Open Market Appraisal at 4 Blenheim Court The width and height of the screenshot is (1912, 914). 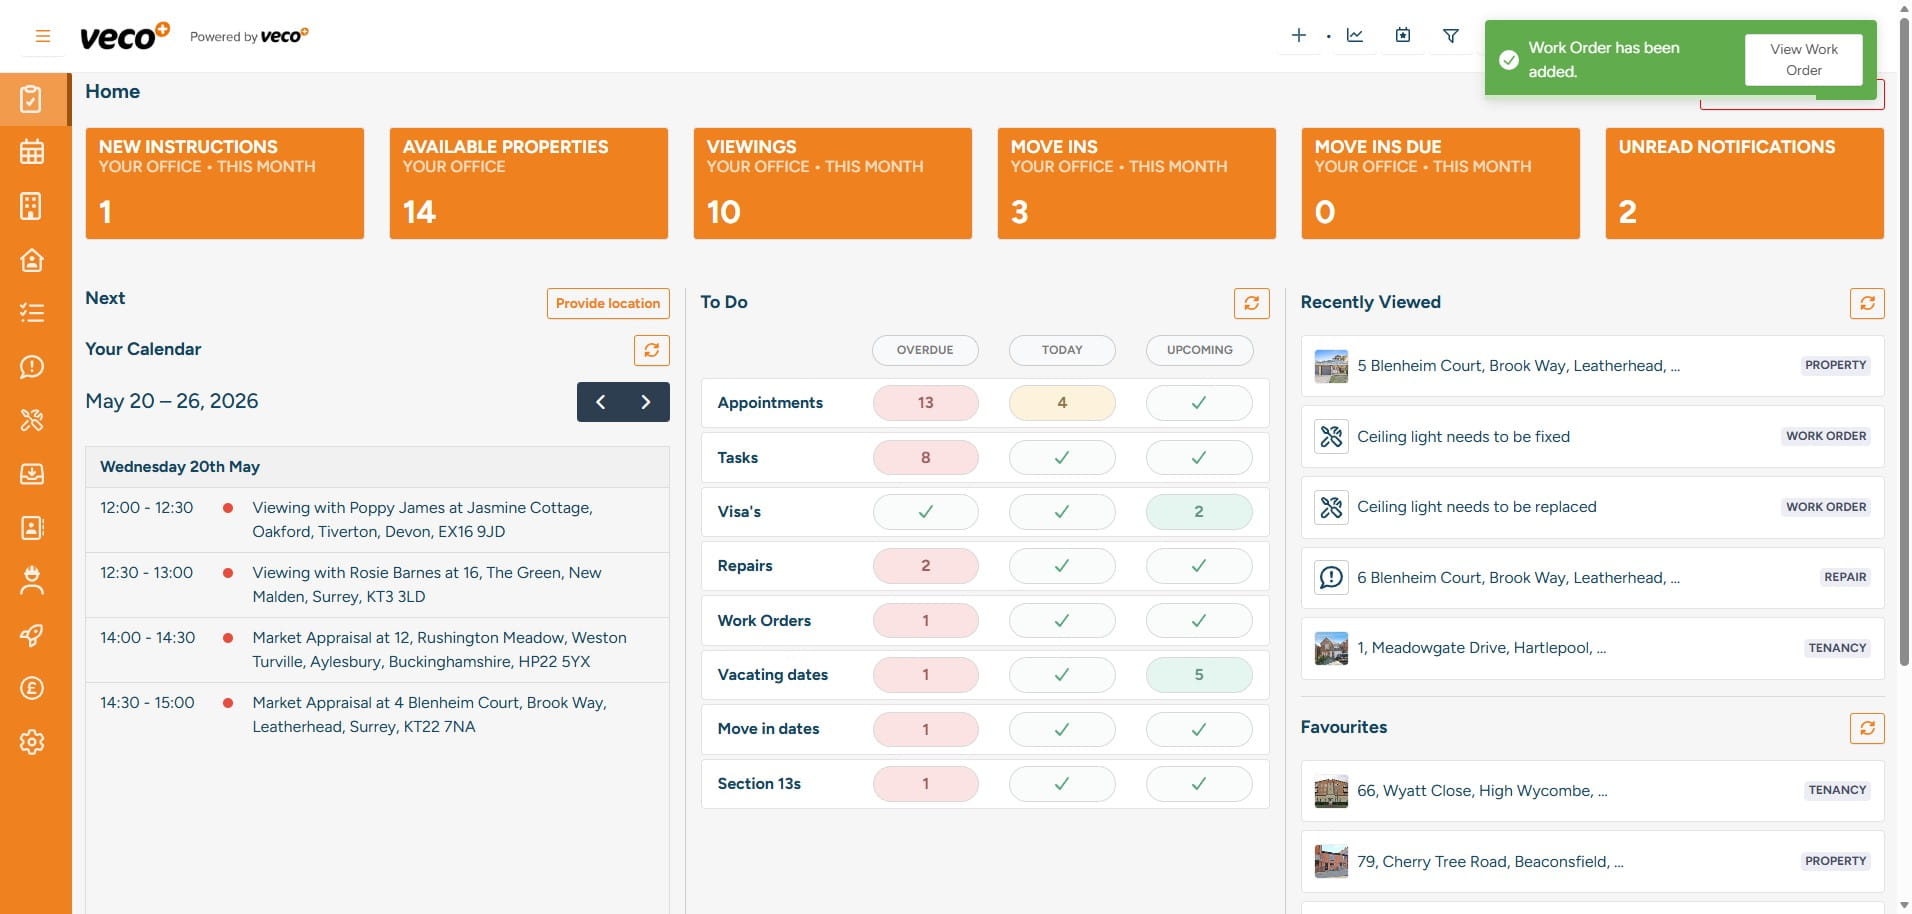click(x=377, y=715)
